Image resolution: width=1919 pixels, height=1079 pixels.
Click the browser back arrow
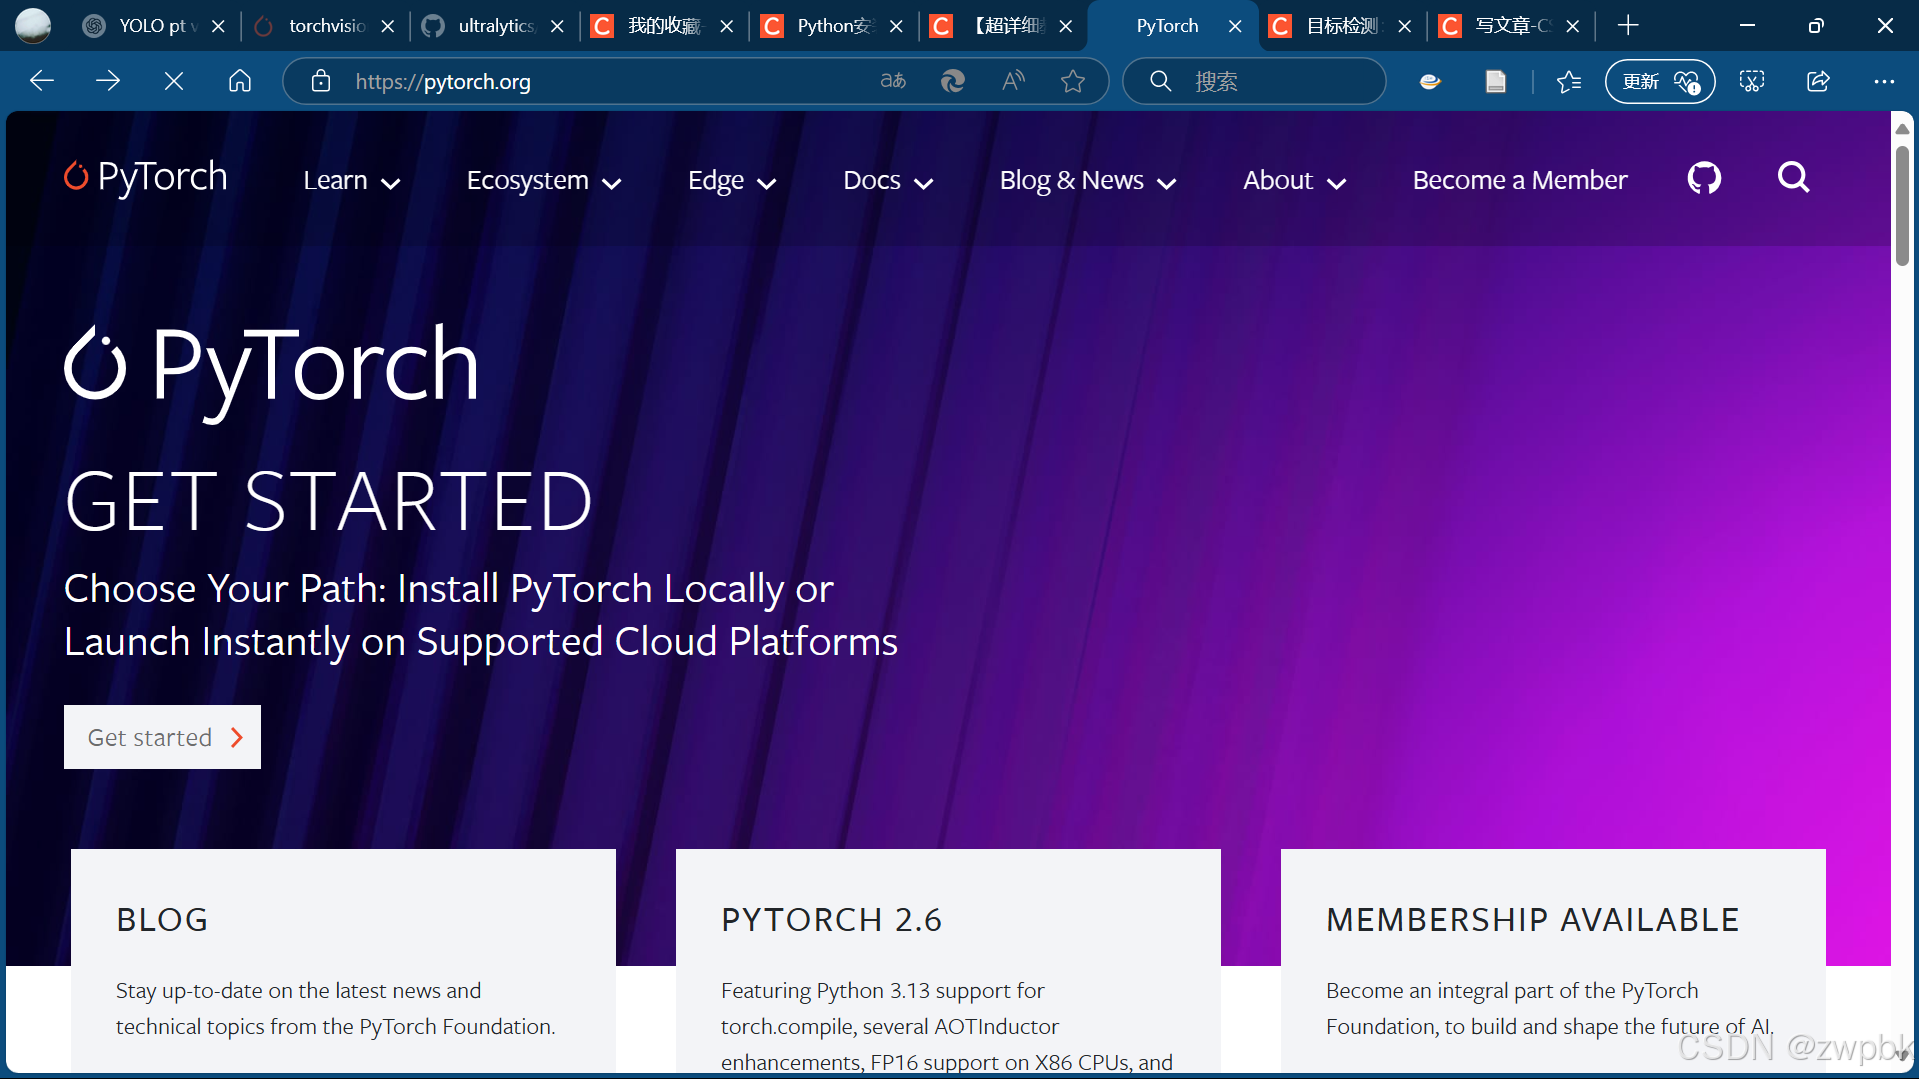tap(42, 81)
